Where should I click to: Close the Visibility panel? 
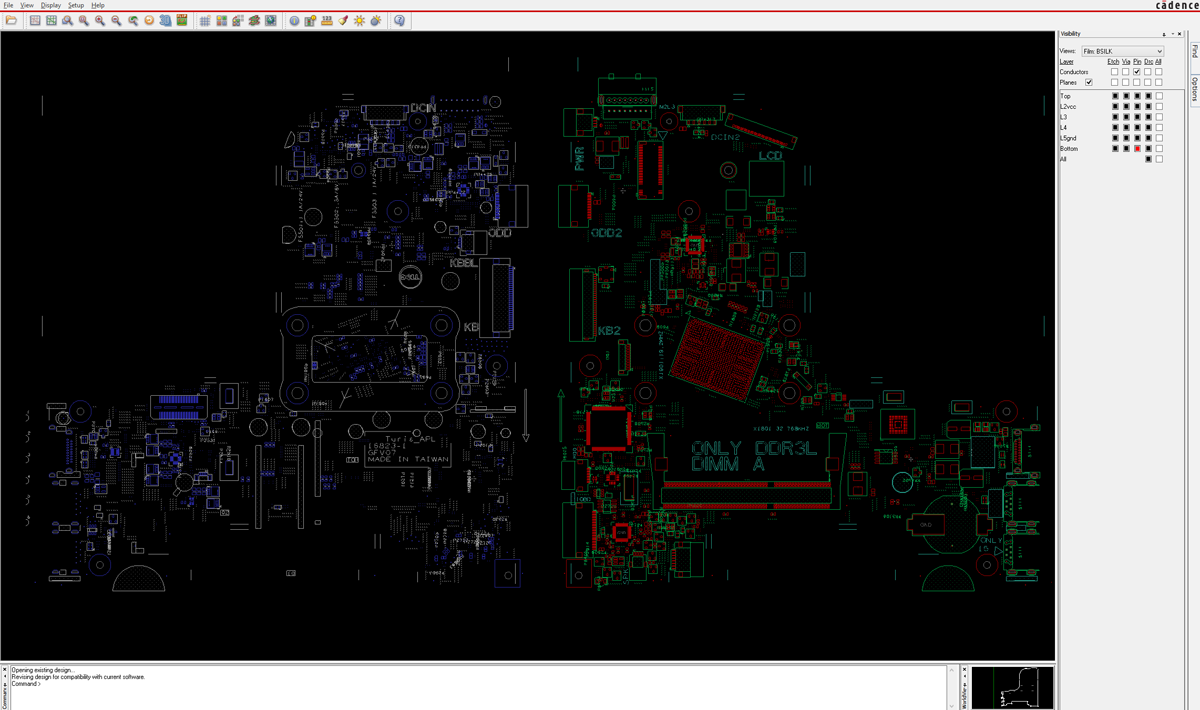(1180, 34)
